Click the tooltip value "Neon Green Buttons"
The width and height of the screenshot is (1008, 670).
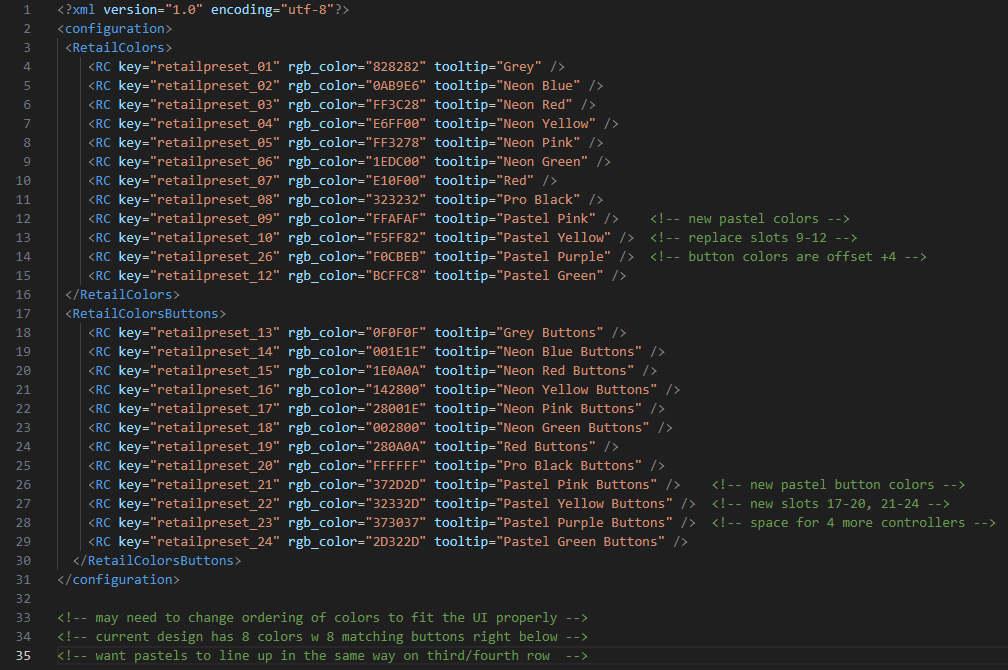click(x=573, y=428)
